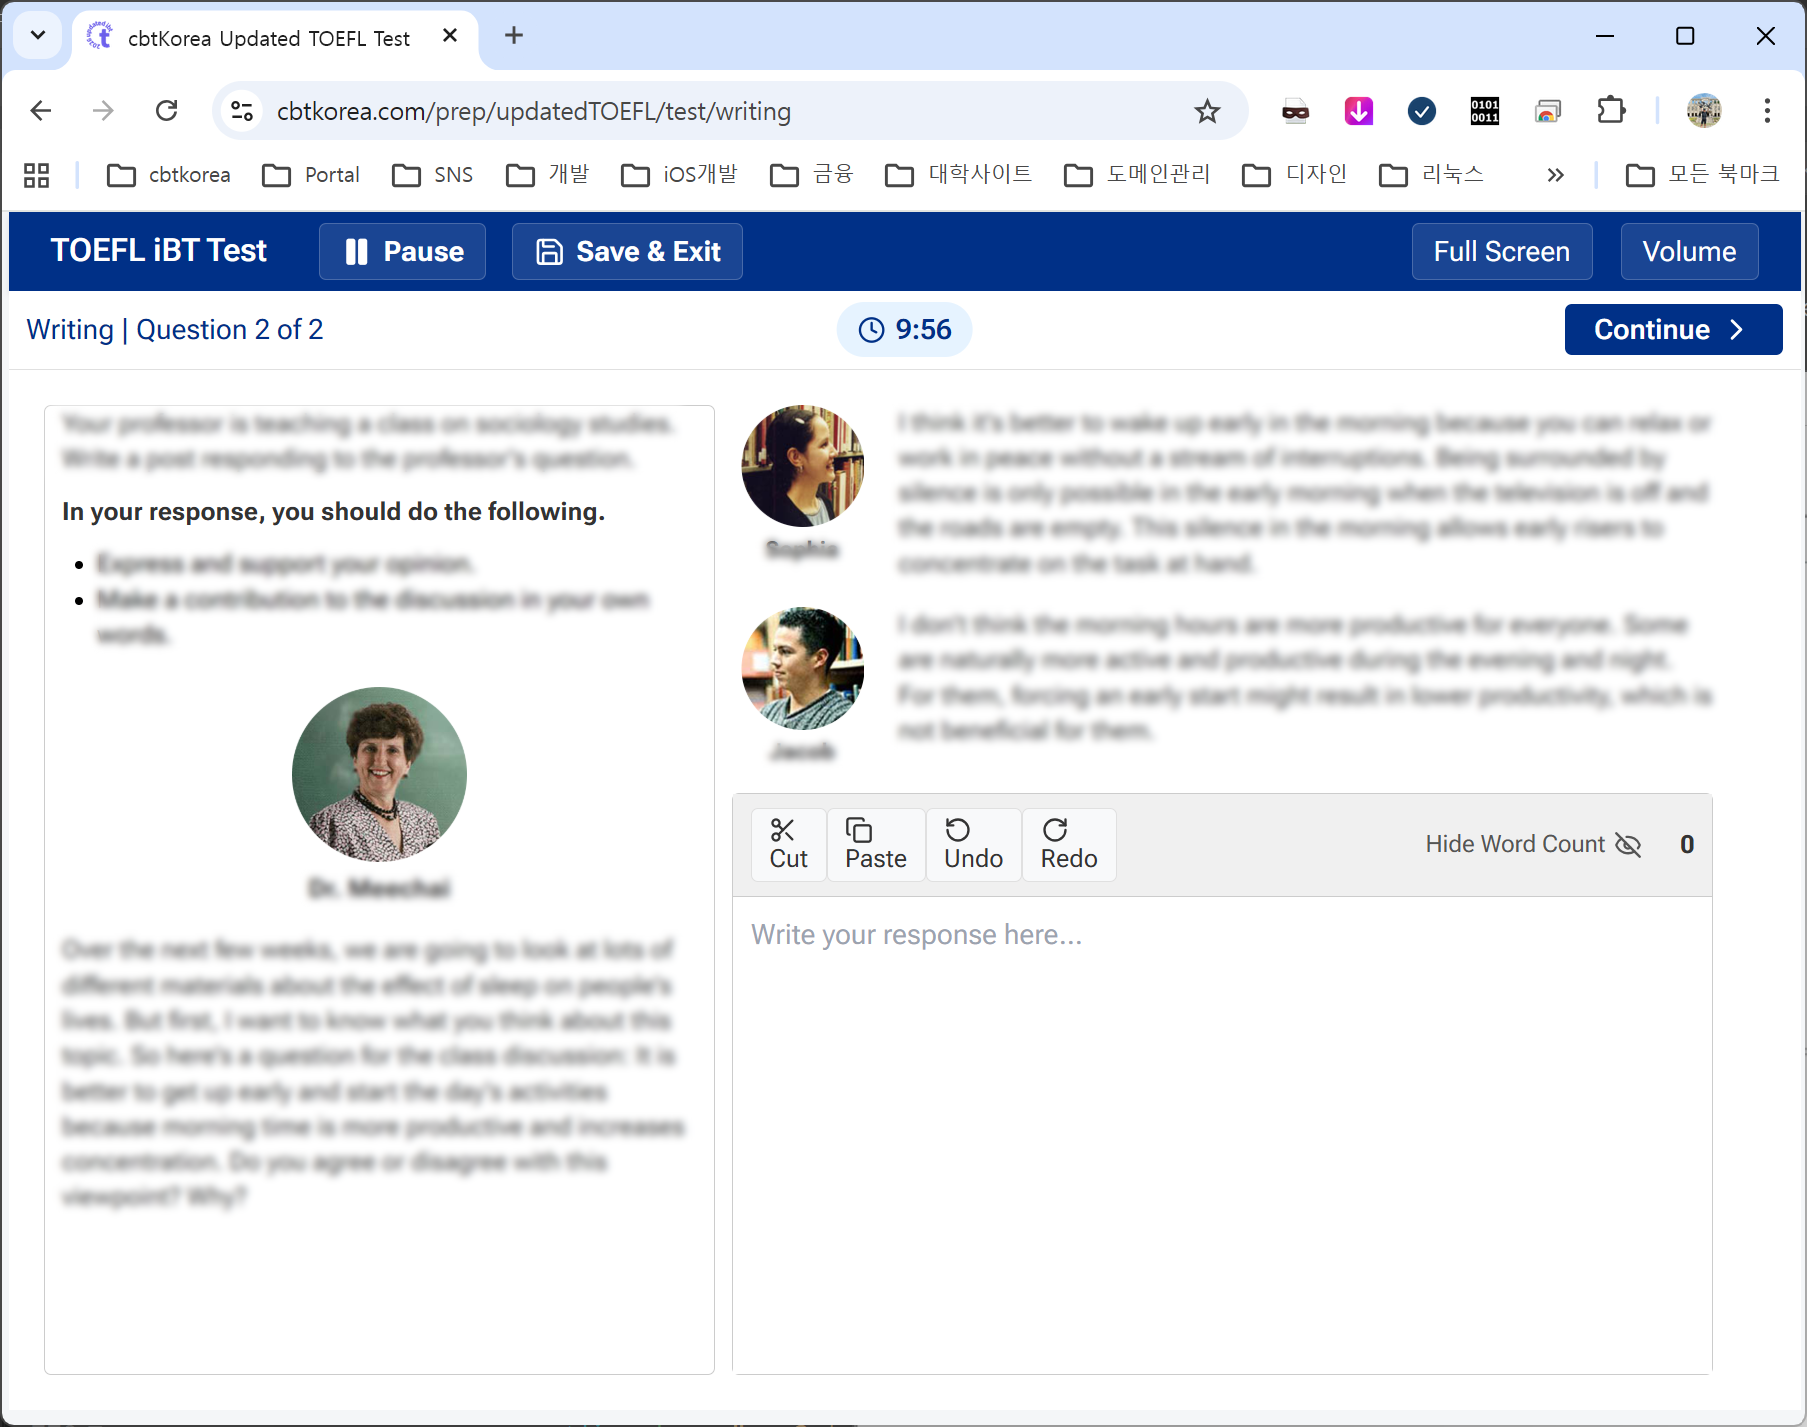The width and height of the screenshot is (1807, 1427).
Task: Open the bookmarks apps grid icon
Action: 37,175
